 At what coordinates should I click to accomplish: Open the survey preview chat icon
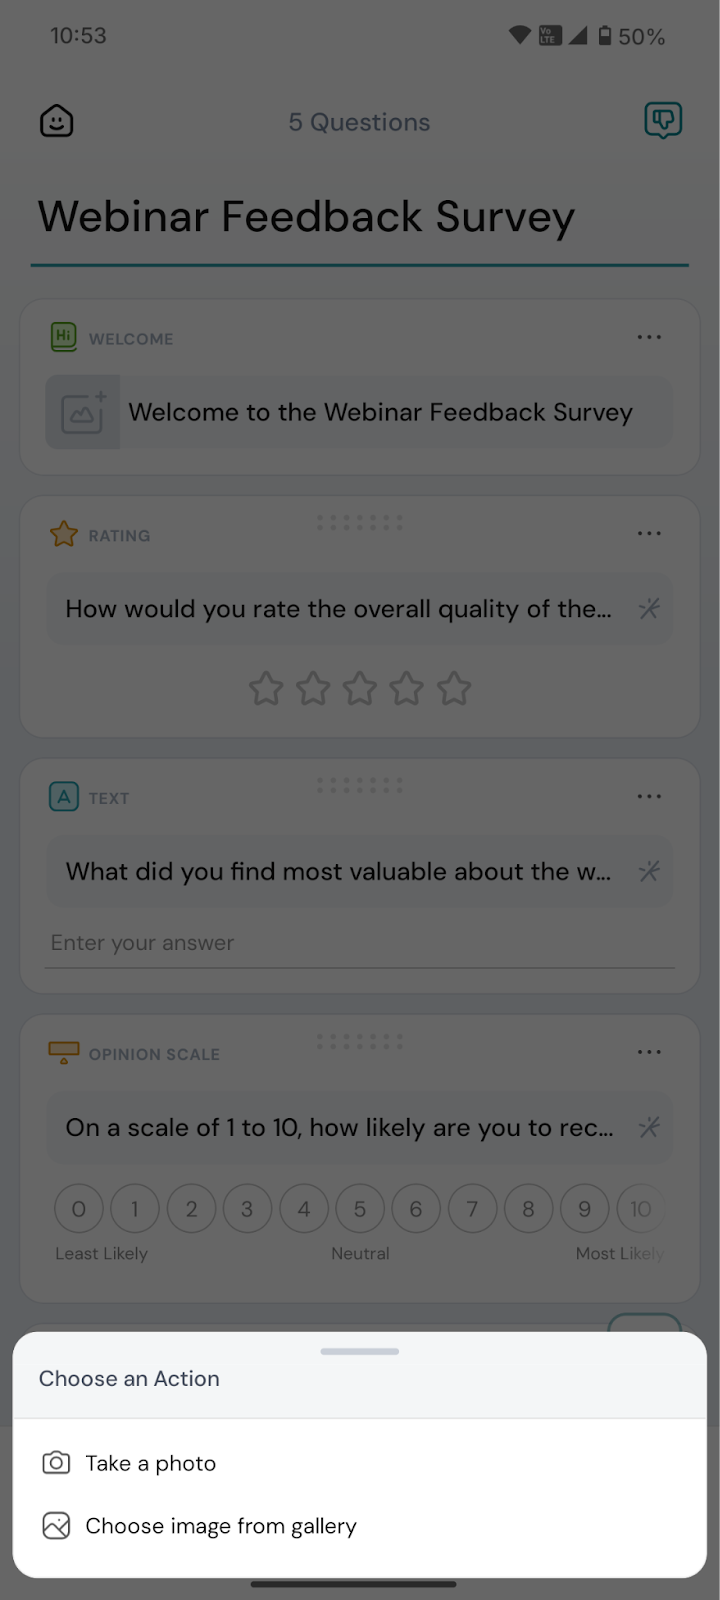click(x=662, y=121)
